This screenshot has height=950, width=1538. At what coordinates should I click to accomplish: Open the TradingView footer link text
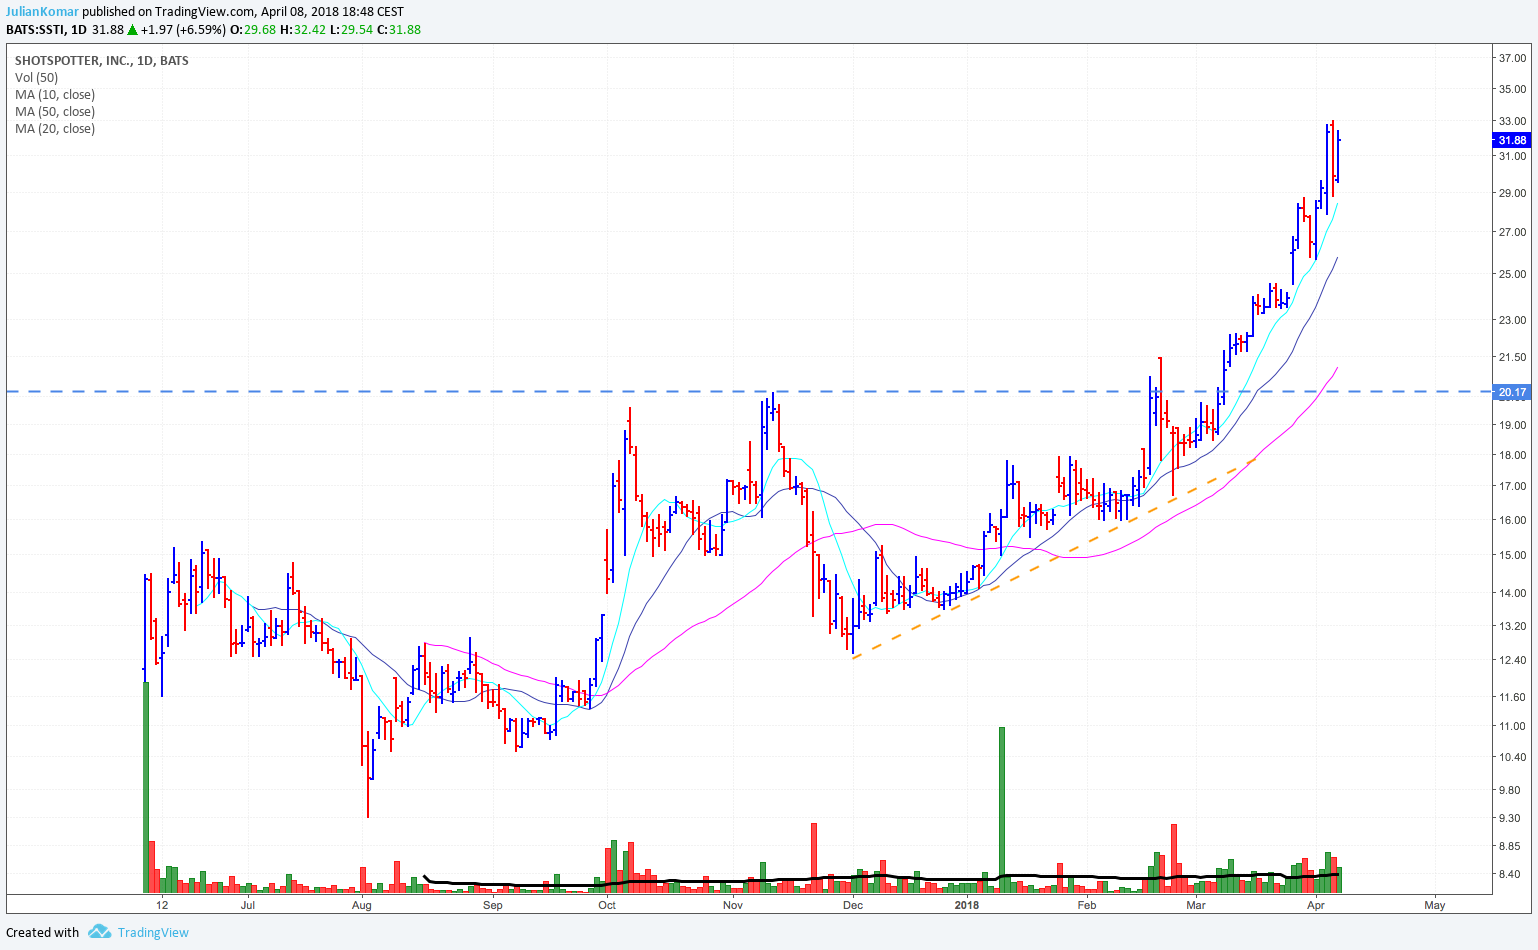pos(153,932)
